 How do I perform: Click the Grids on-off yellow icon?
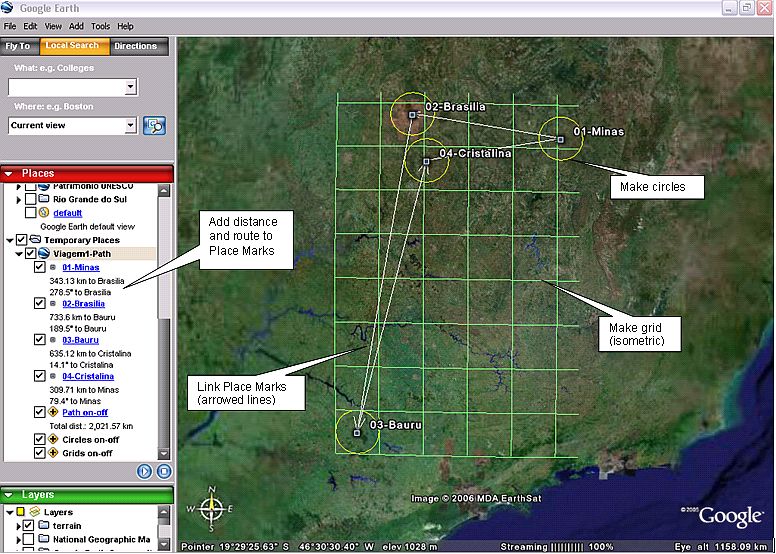(x=53, y=453)
